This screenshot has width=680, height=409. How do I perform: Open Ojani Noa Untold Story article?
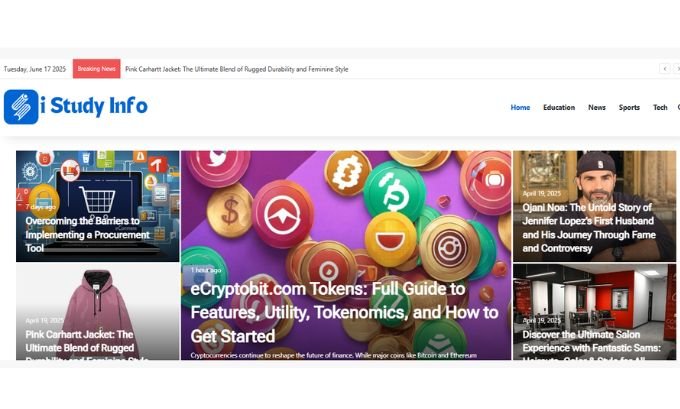589,228
